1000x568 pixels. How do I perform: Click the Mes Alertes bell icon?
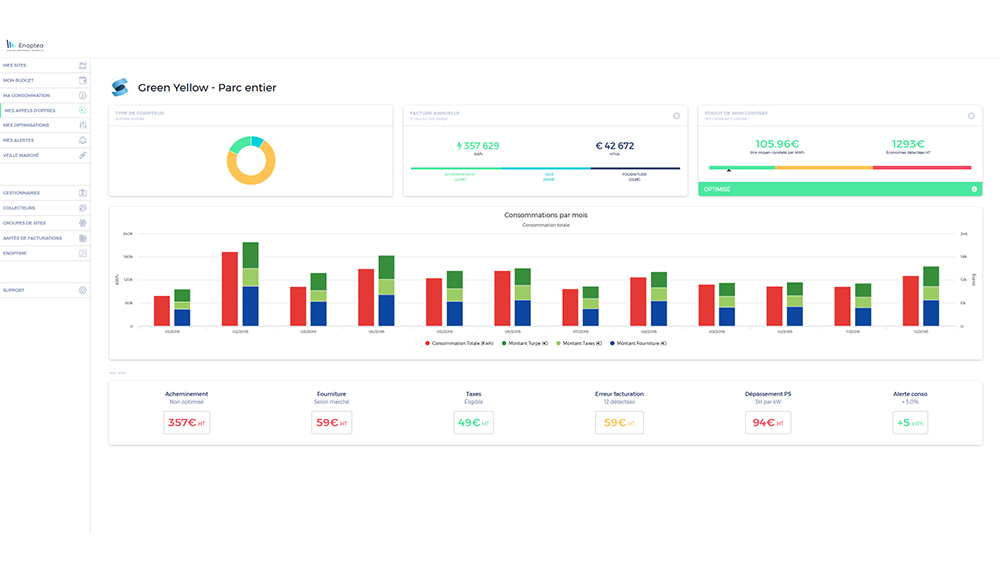click(83, 140)
